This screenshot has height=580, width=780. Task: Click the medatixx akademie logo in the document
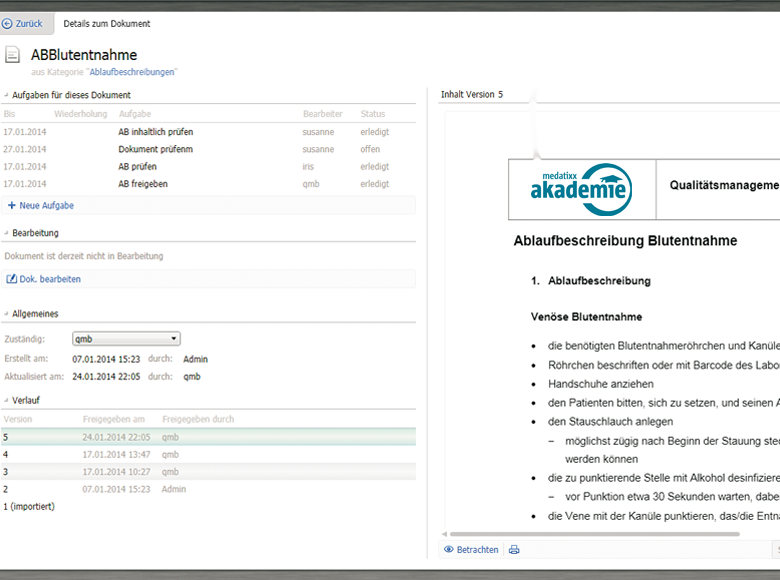point(581,188)
